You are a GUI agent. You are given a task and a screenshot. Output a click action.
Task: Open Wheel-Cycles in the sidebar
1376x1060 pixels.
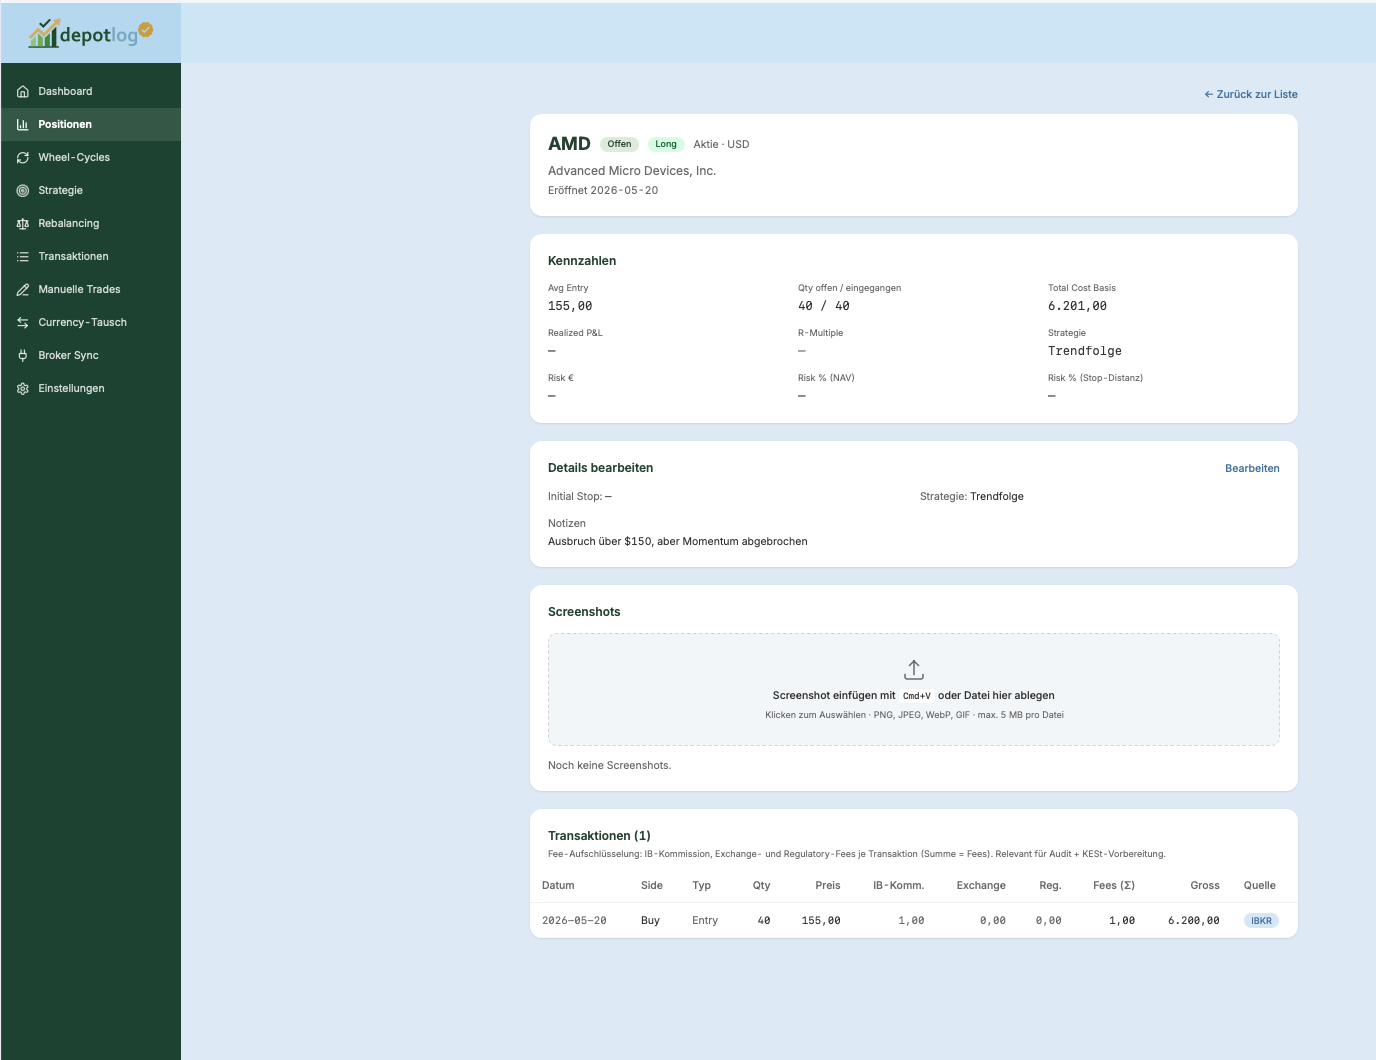91,158
